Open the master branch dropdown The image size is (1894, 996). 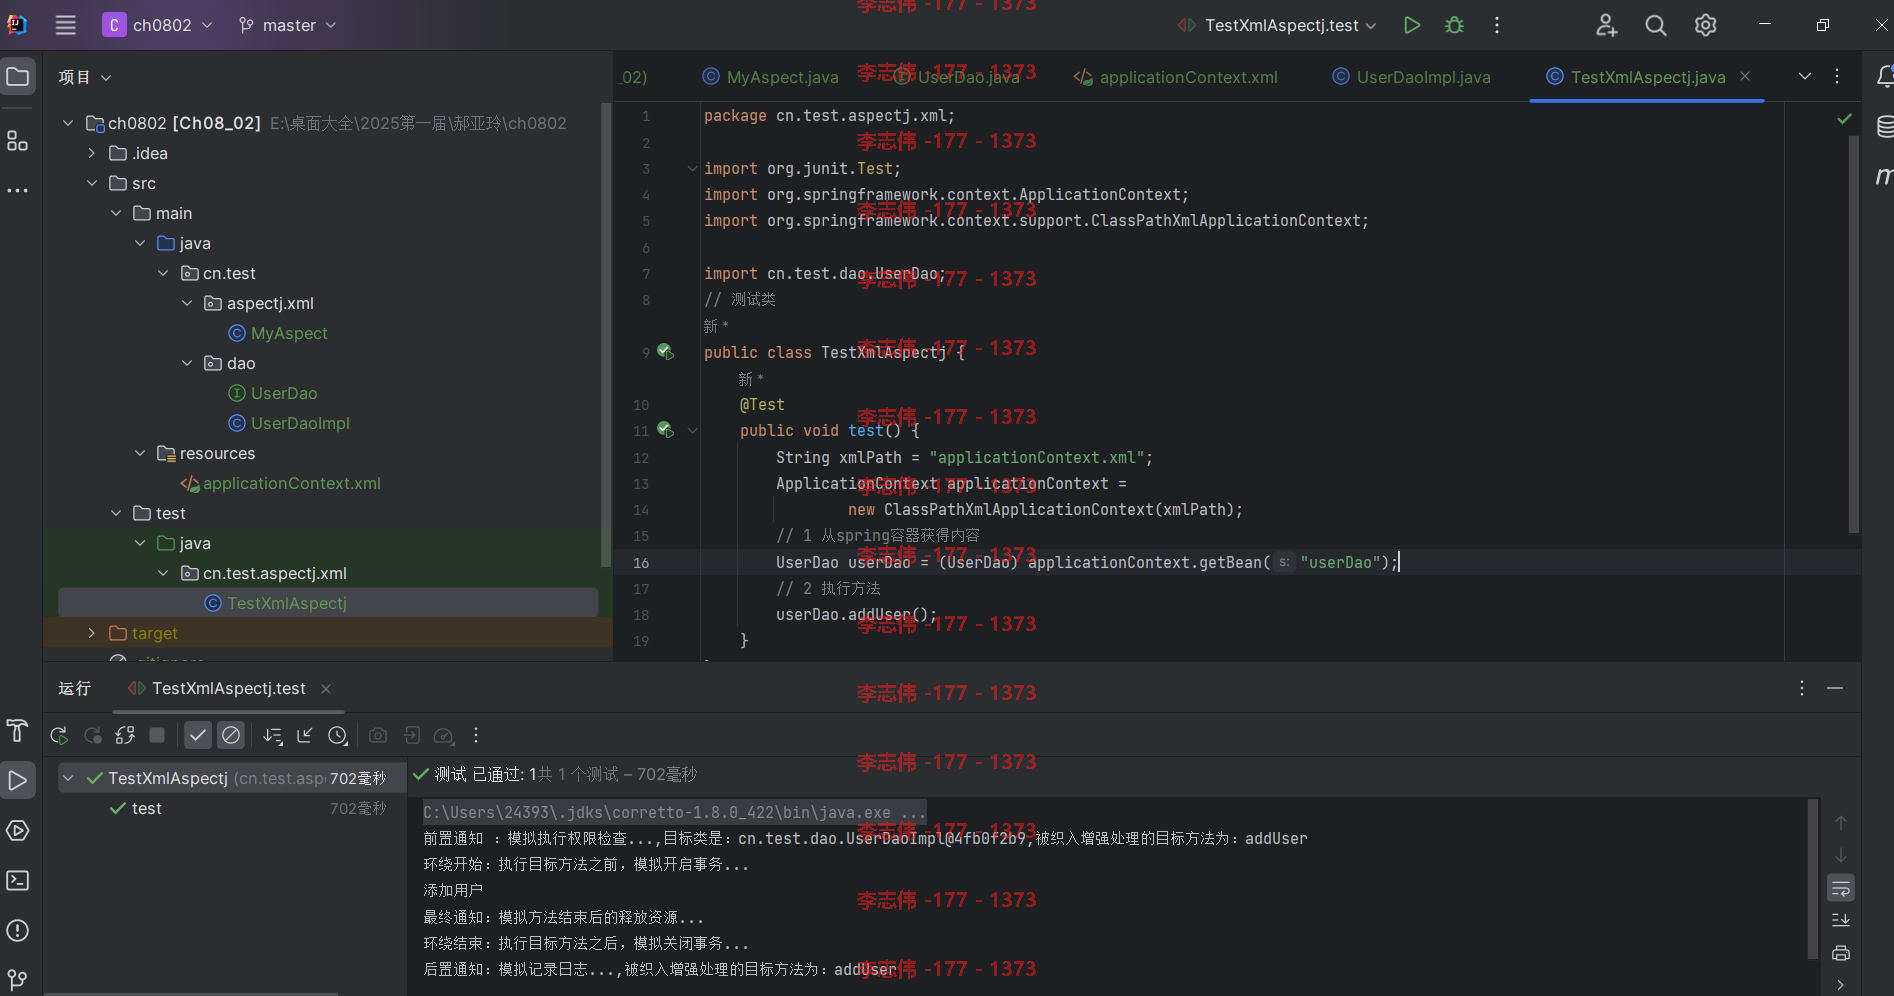coord(287,25)
